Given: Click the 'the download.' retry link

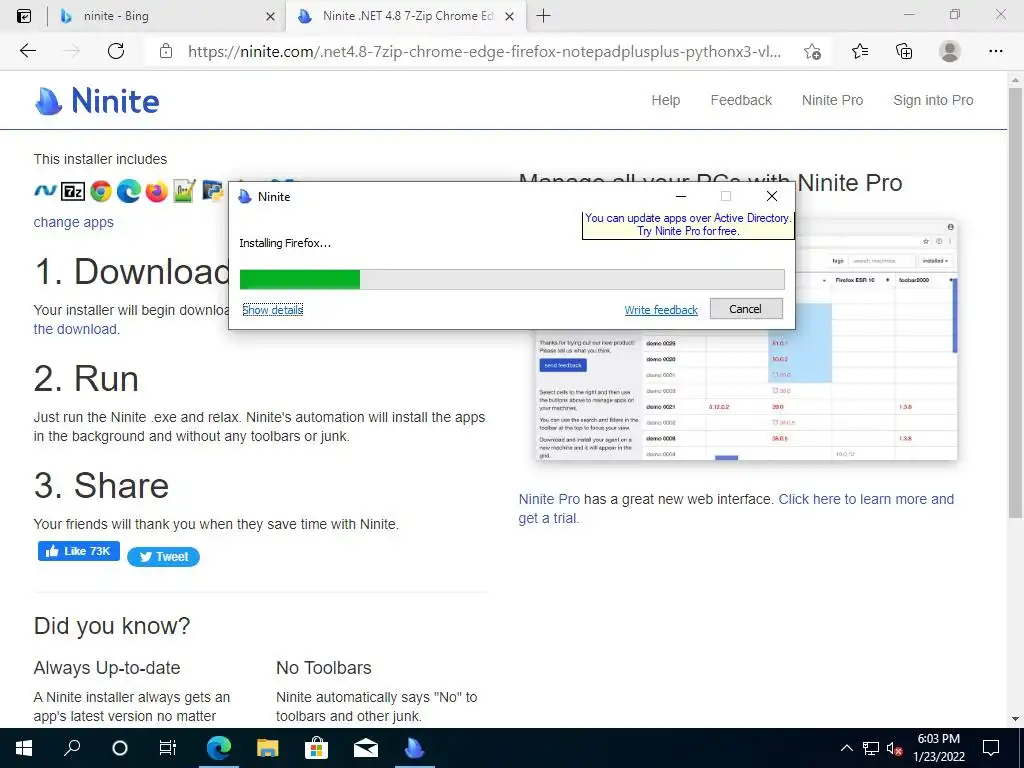Looking at the screenshot, I should [x=76, y=329].
